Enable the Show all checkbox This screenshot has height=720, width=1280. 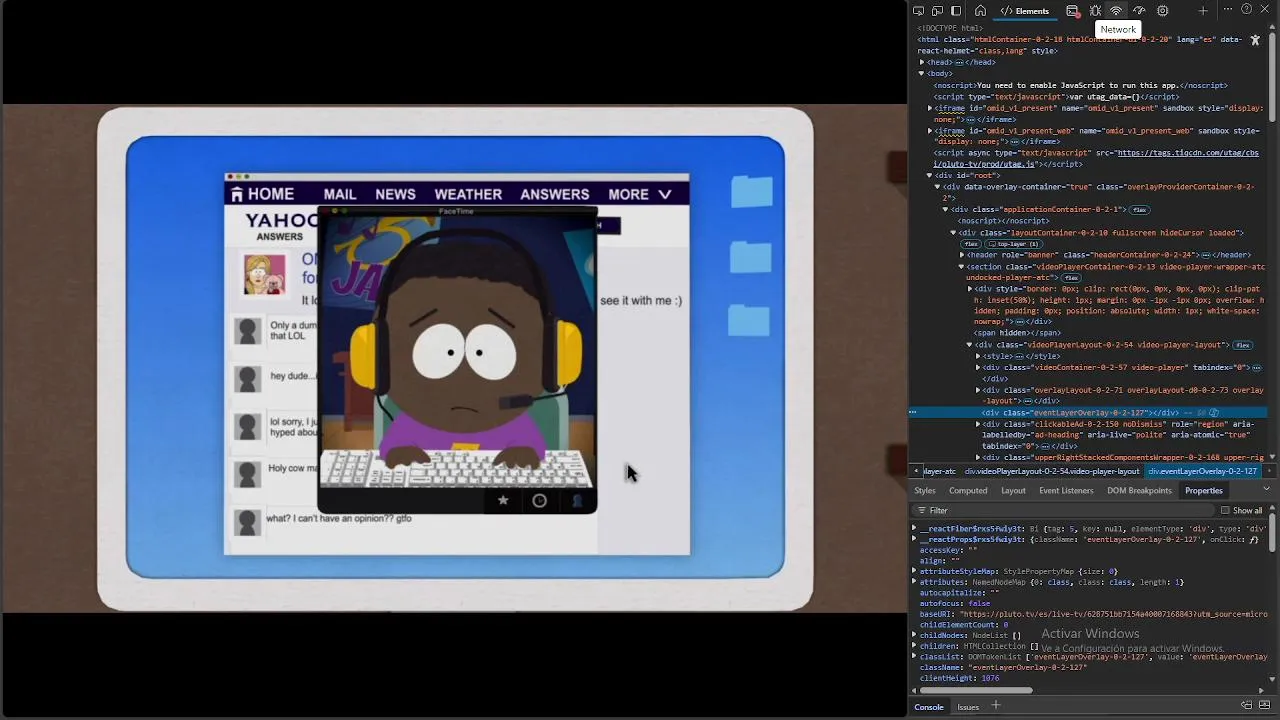click(1225, 510)
